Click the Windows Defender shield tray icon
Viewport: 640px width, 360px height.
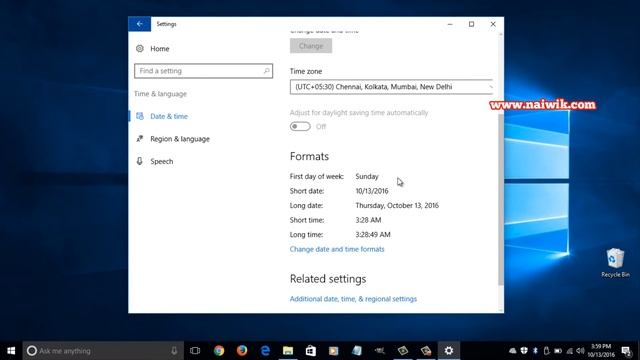[524, 351]
